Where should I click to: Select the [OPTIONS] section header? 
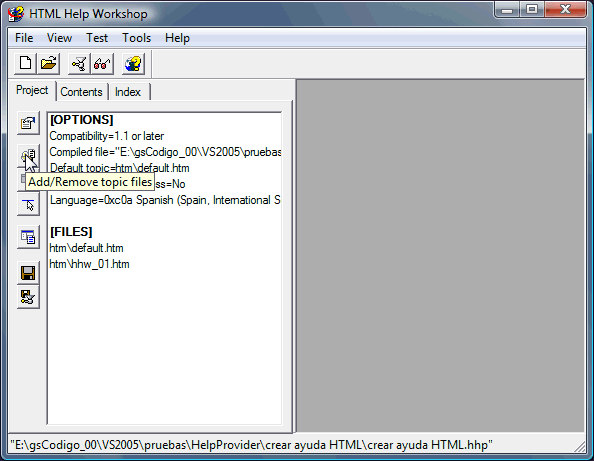tap(81, 120)
